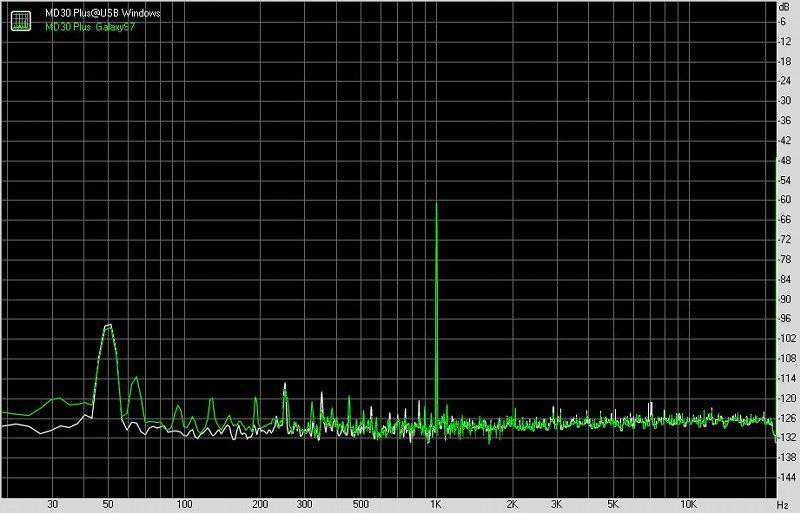Viewport: 800px width, 513px height.
Task: Click the top of the 50 Hz peak
Action: point(107,325)
